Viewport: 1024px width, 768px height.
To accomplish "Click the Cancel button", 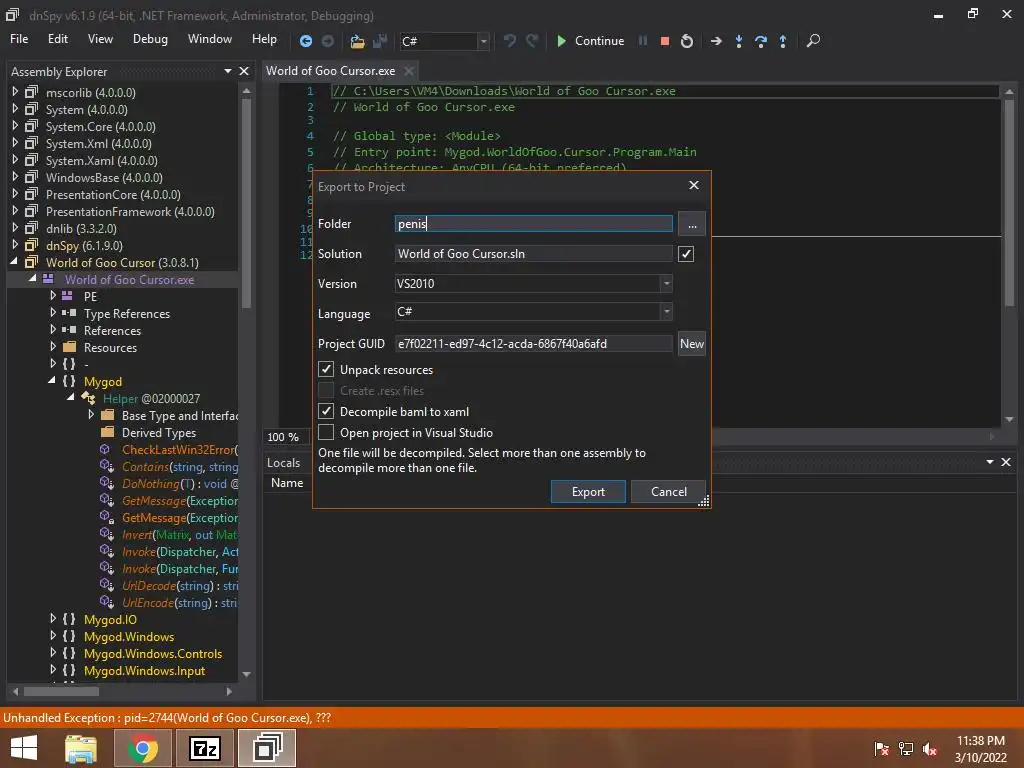I will (x=669, y=492).
